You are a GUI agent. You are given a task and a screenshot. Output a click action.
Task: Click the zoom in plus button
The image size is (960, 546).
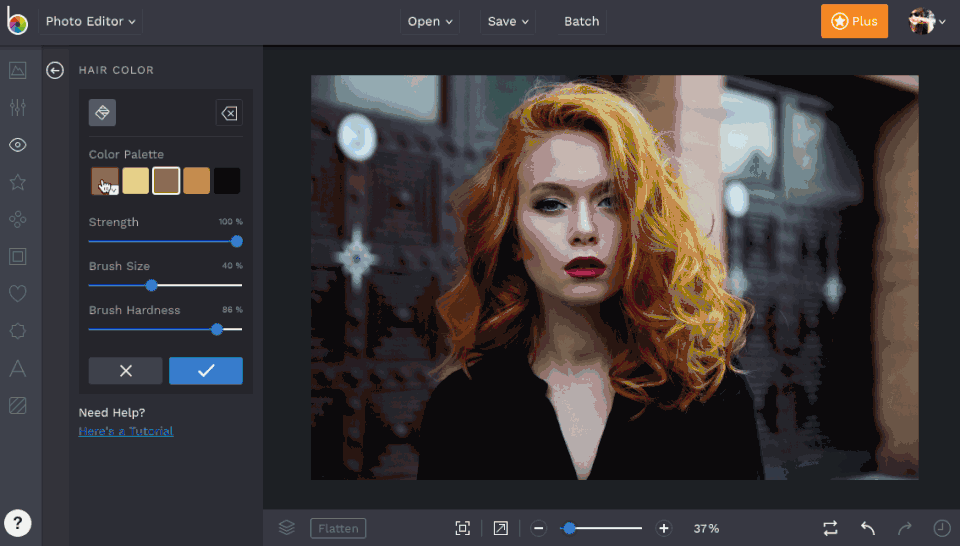(x=663, y=528)
